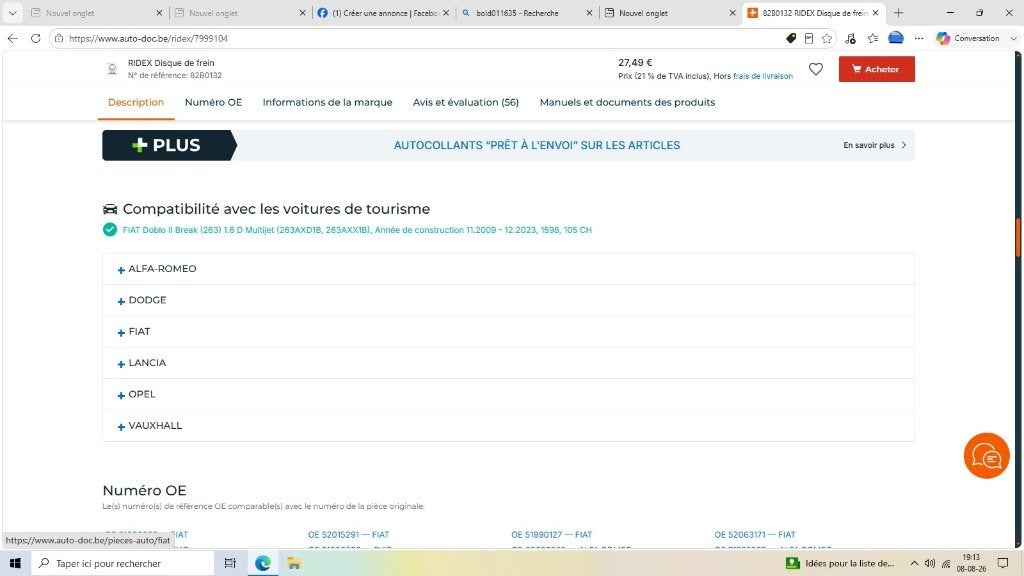Reload the auto-doc page
The width and height of the screenshot is (1024, 576).
coord(35,39)
